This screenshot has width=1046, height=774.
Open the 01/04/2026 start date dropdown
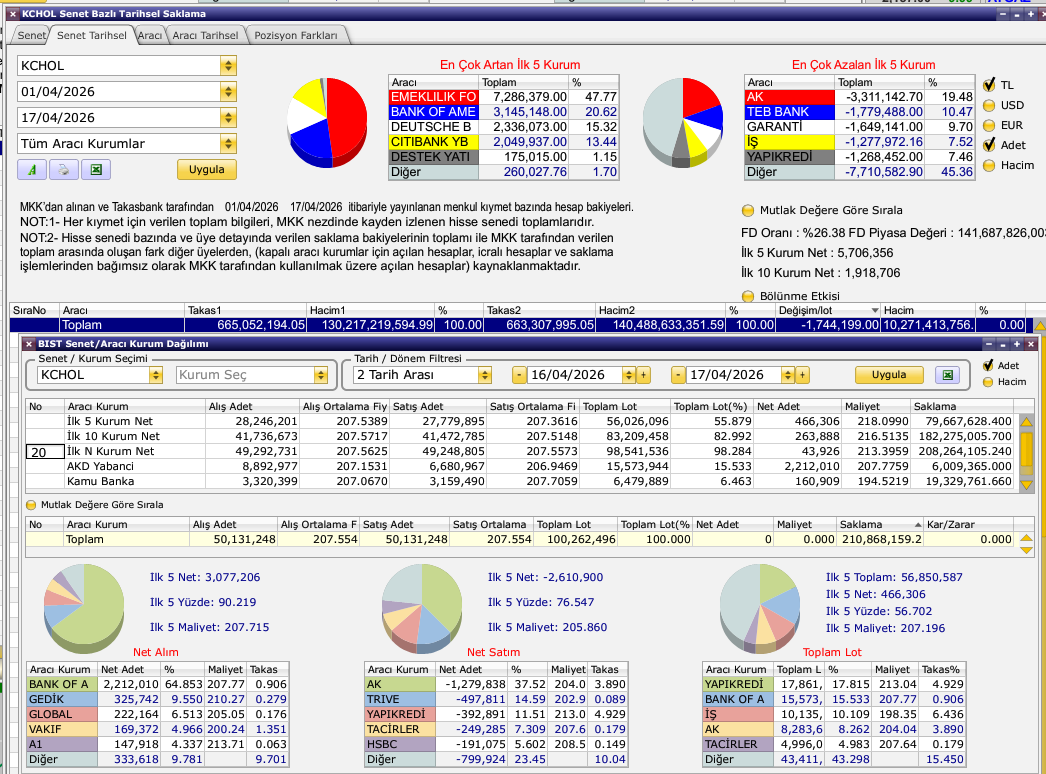click(x=228, y=91)
